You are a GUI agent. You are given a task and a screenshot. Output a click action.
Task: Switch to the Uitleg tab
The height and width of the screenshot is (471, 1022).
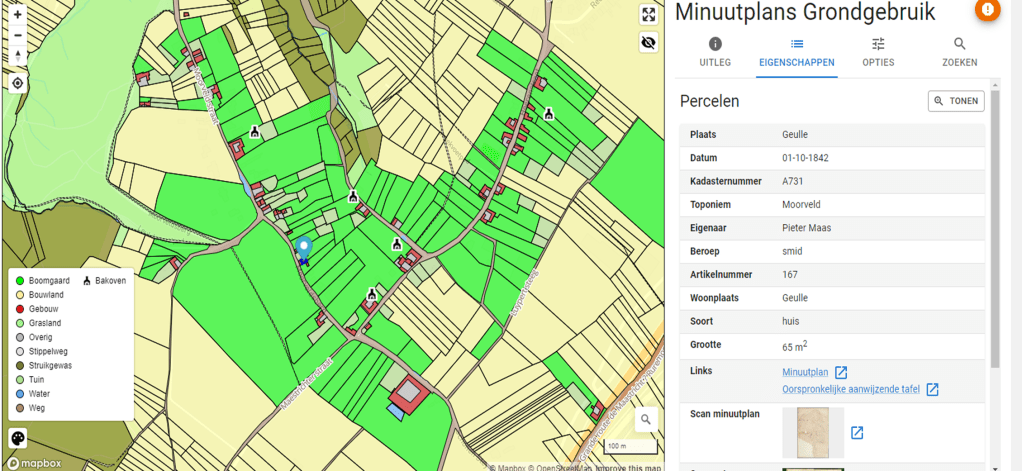click(x=714, y=52)
